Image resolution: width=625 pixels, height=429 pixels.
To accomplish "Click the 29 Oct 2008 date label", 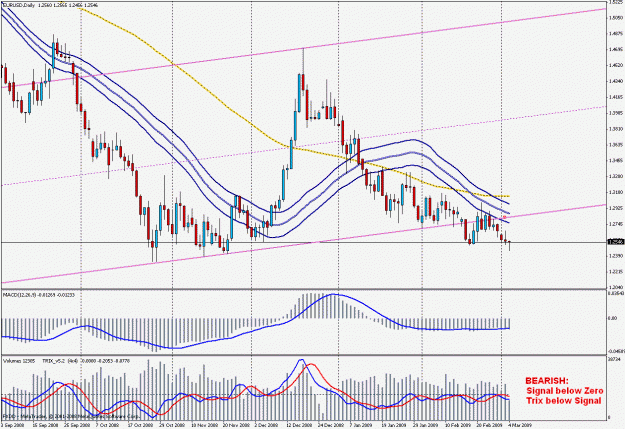I will click(x=173, y=425).
